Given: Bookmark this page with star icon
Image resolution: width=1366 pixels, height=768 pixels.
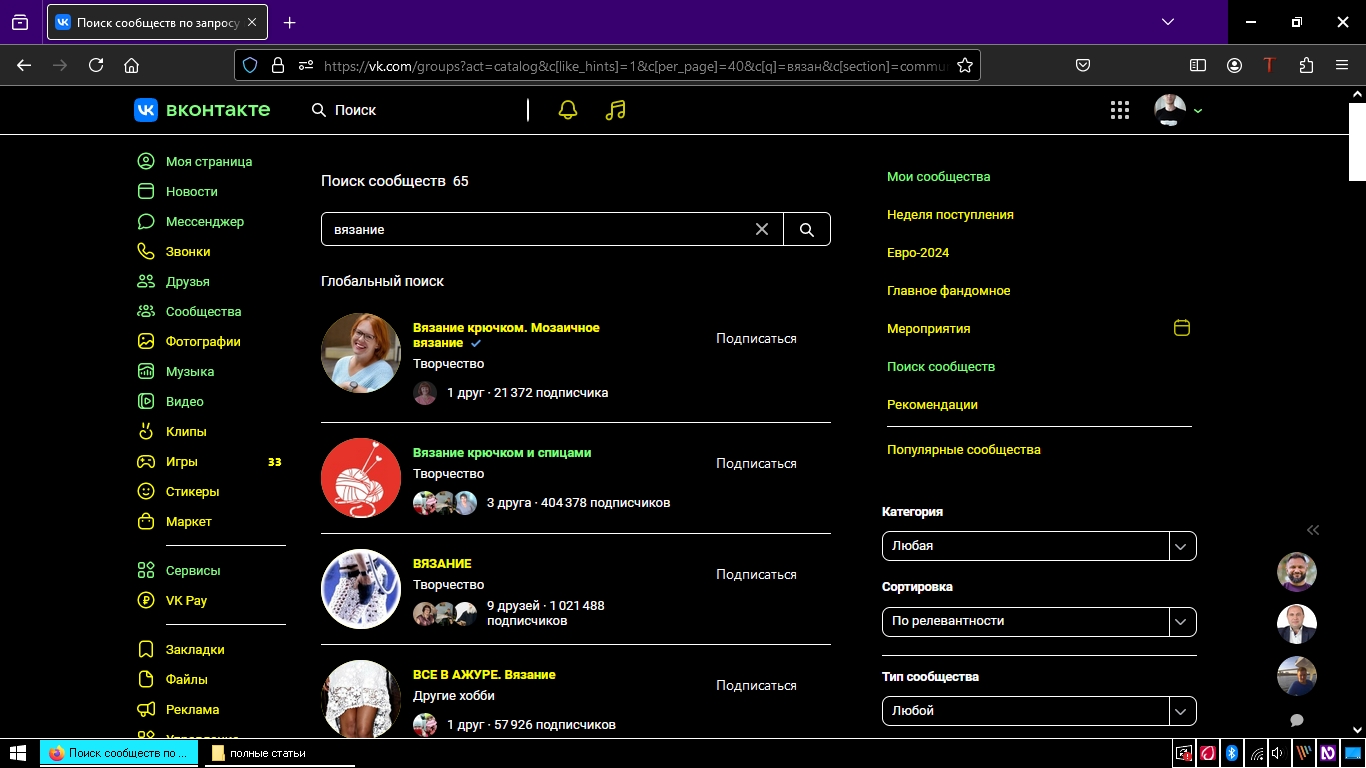Looking at the screenshot, I should (965, 65).
